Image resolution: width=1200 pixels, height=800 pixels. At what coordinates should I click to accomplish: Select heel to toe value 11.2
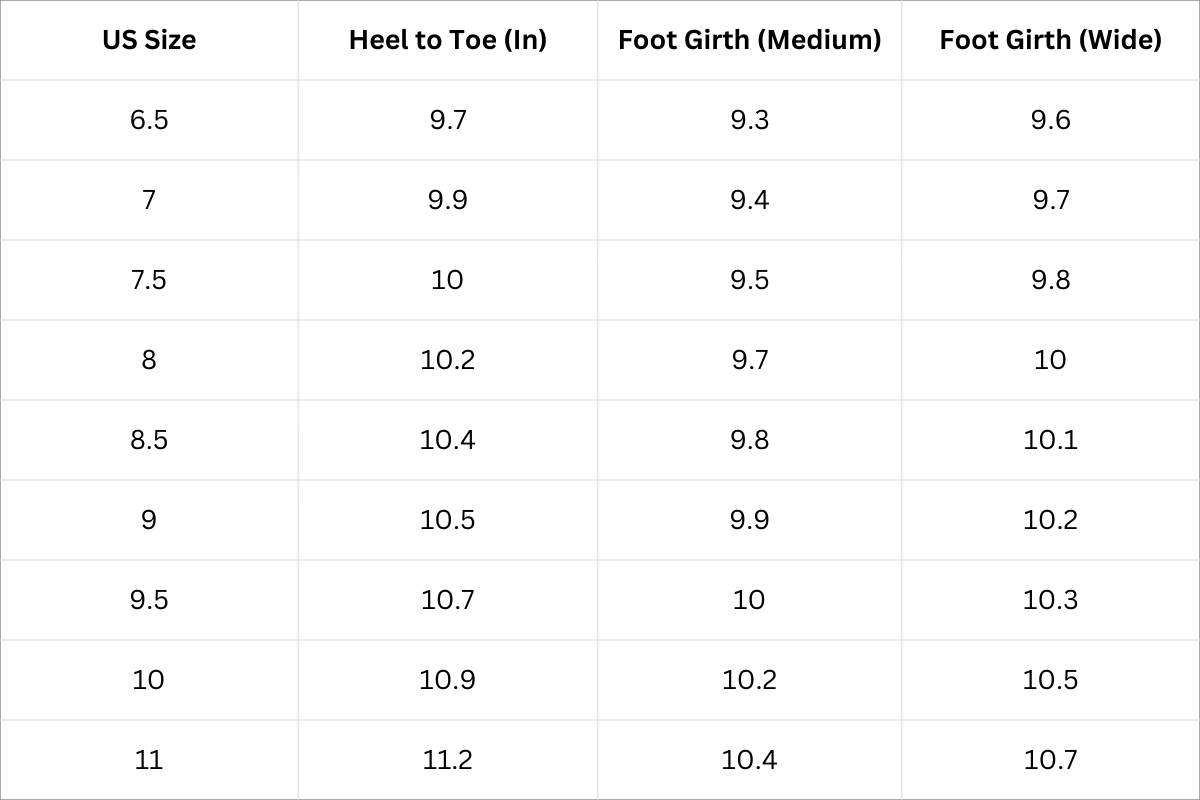[x=448, y=760]
